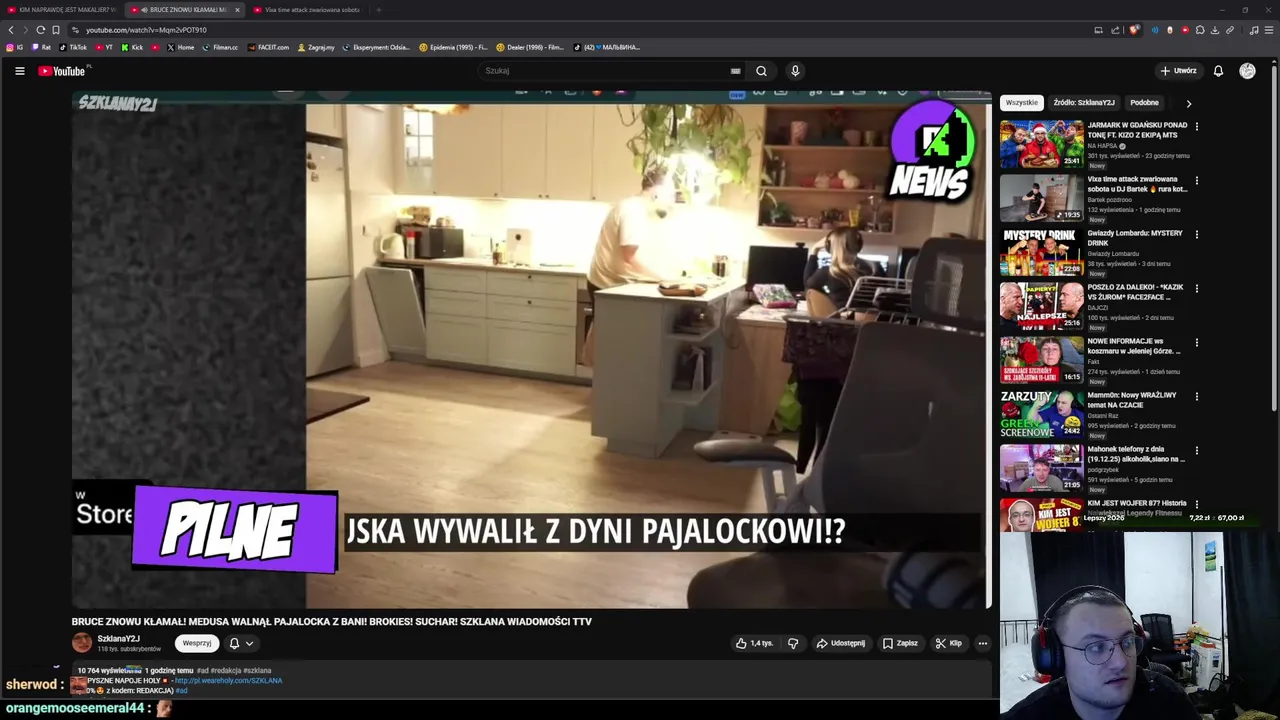Open the SzklanaY2J channel avatar

pyautogui.click(x=82, y=643)
